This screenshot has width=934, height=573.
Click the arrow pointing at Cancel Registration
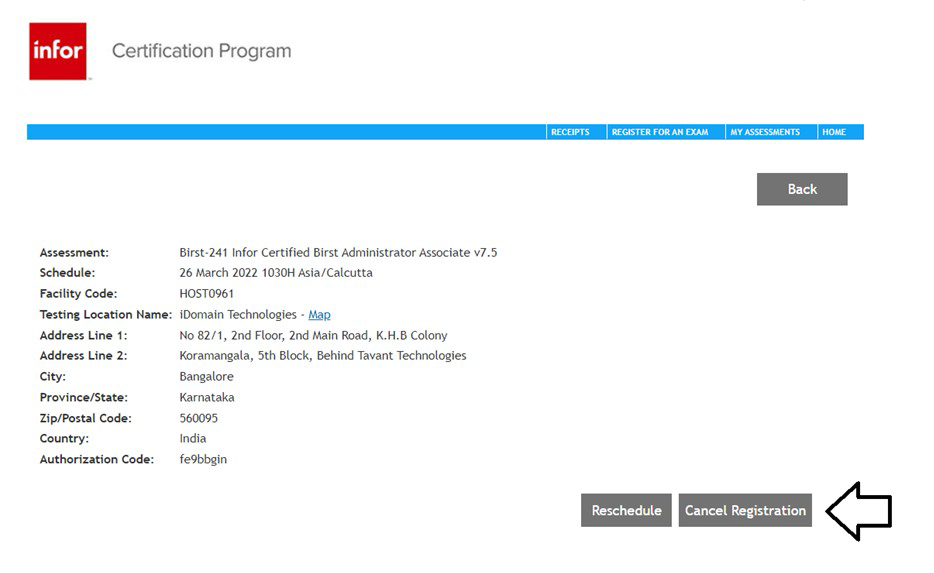point(859,511)
